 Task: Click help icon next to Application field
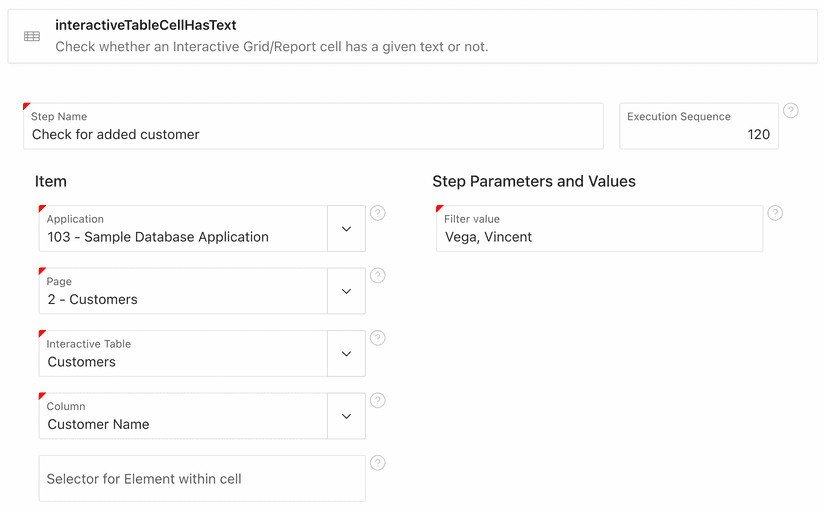coord(378,213)
